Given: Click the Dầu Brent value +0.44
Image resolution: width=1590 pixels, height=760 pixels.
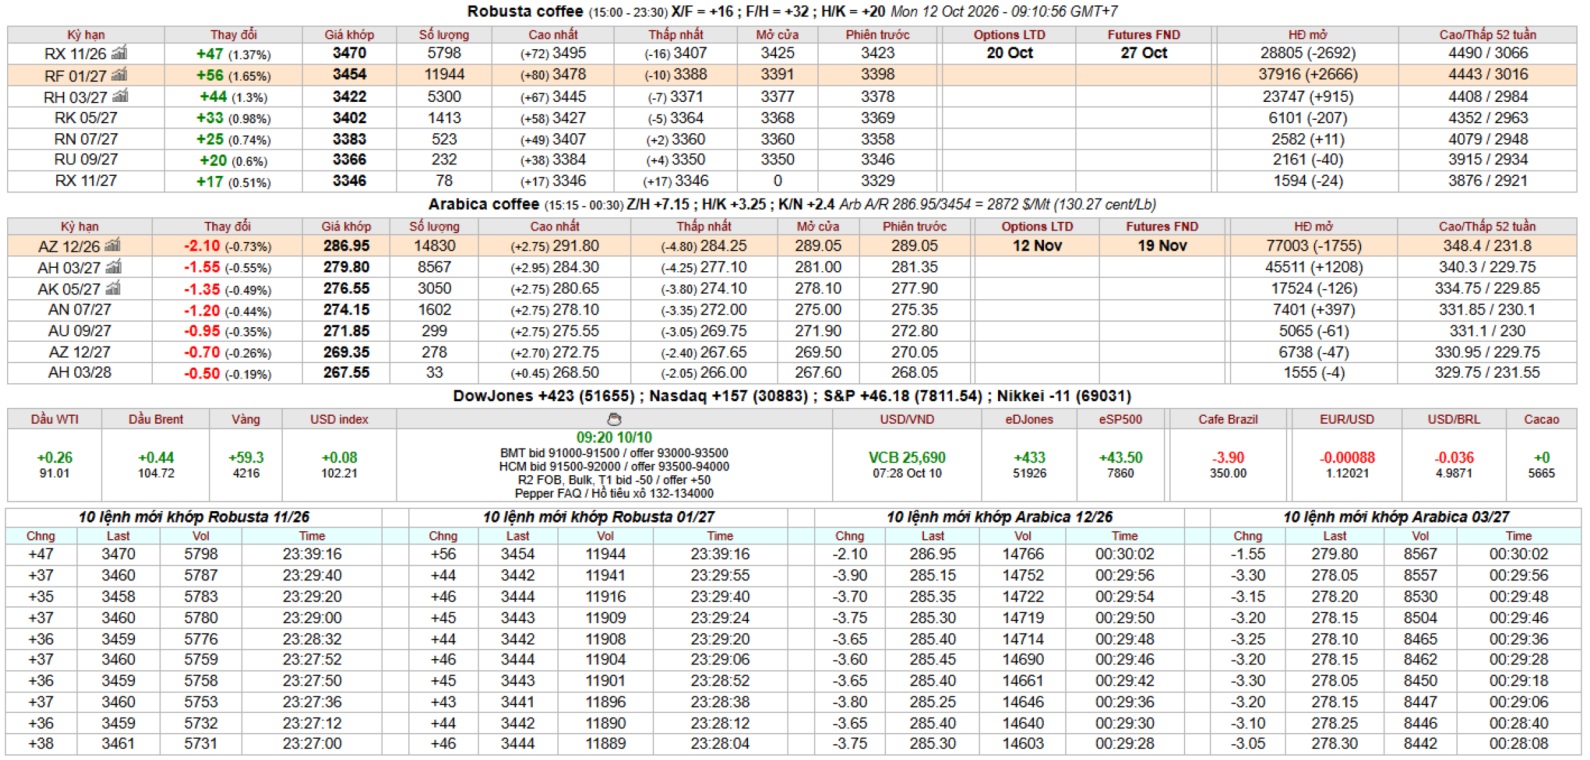Looking at the screenshot, I should (x=156, y=457).
